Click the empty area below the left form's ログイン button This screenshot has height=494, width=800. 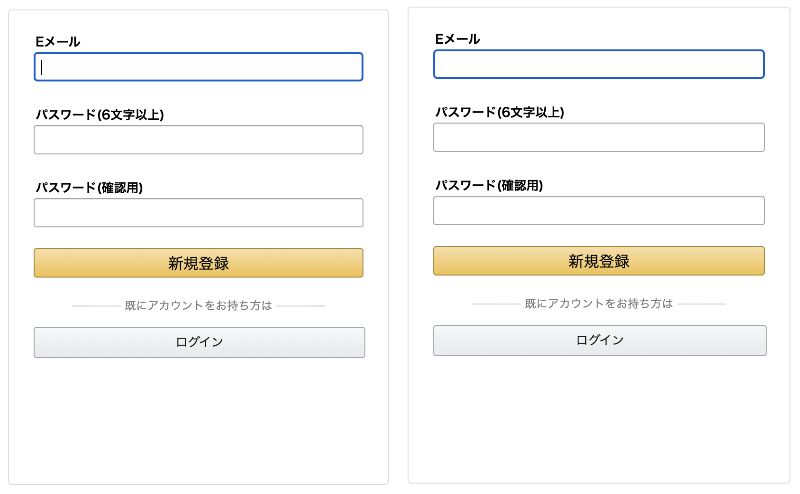click(x=198, y=420)
